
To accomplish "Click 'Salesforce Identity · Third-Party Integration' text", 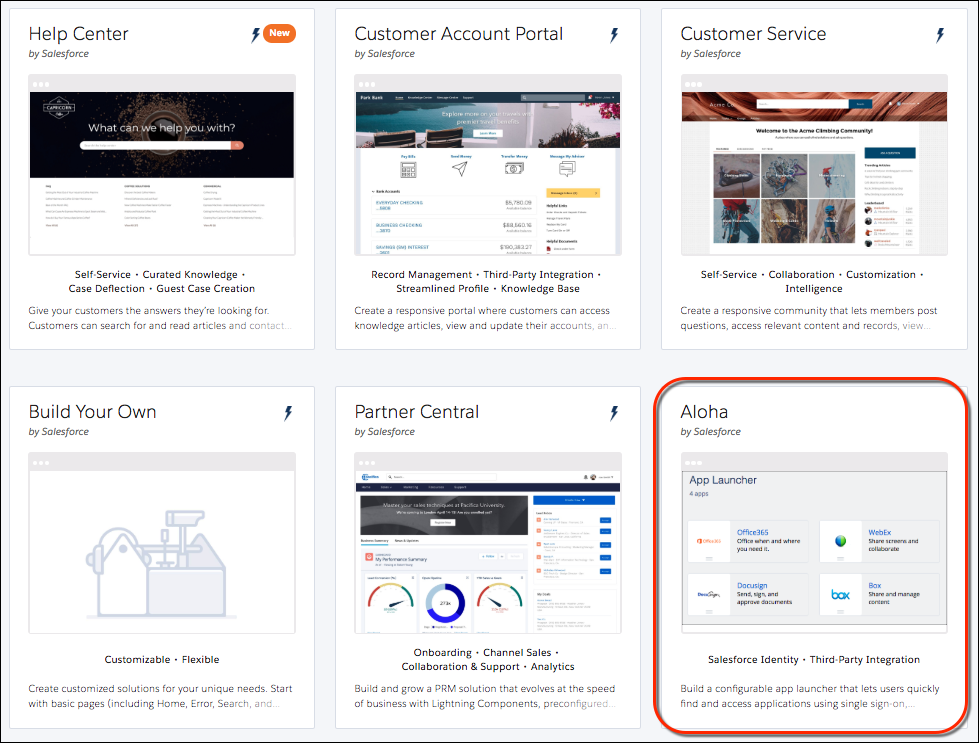I will (814, 659).
